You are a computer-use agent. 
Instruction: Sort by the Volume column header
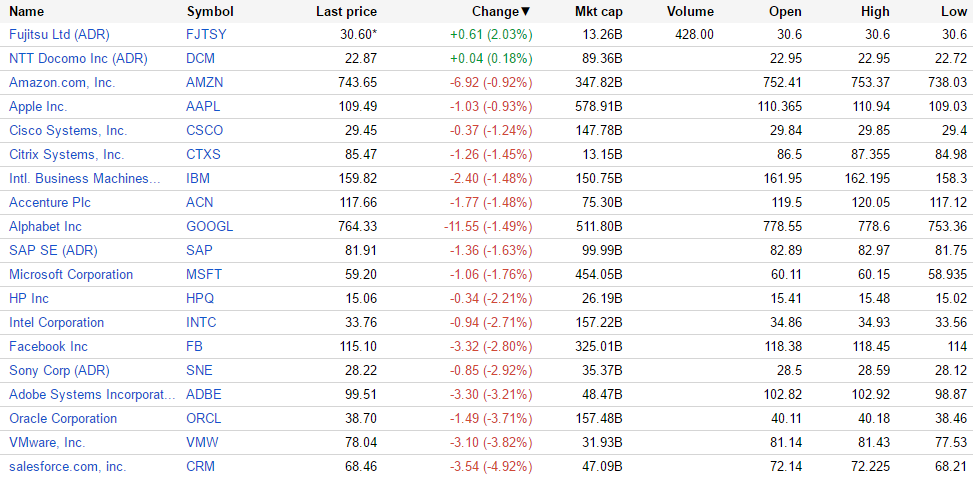click(690, 12)
